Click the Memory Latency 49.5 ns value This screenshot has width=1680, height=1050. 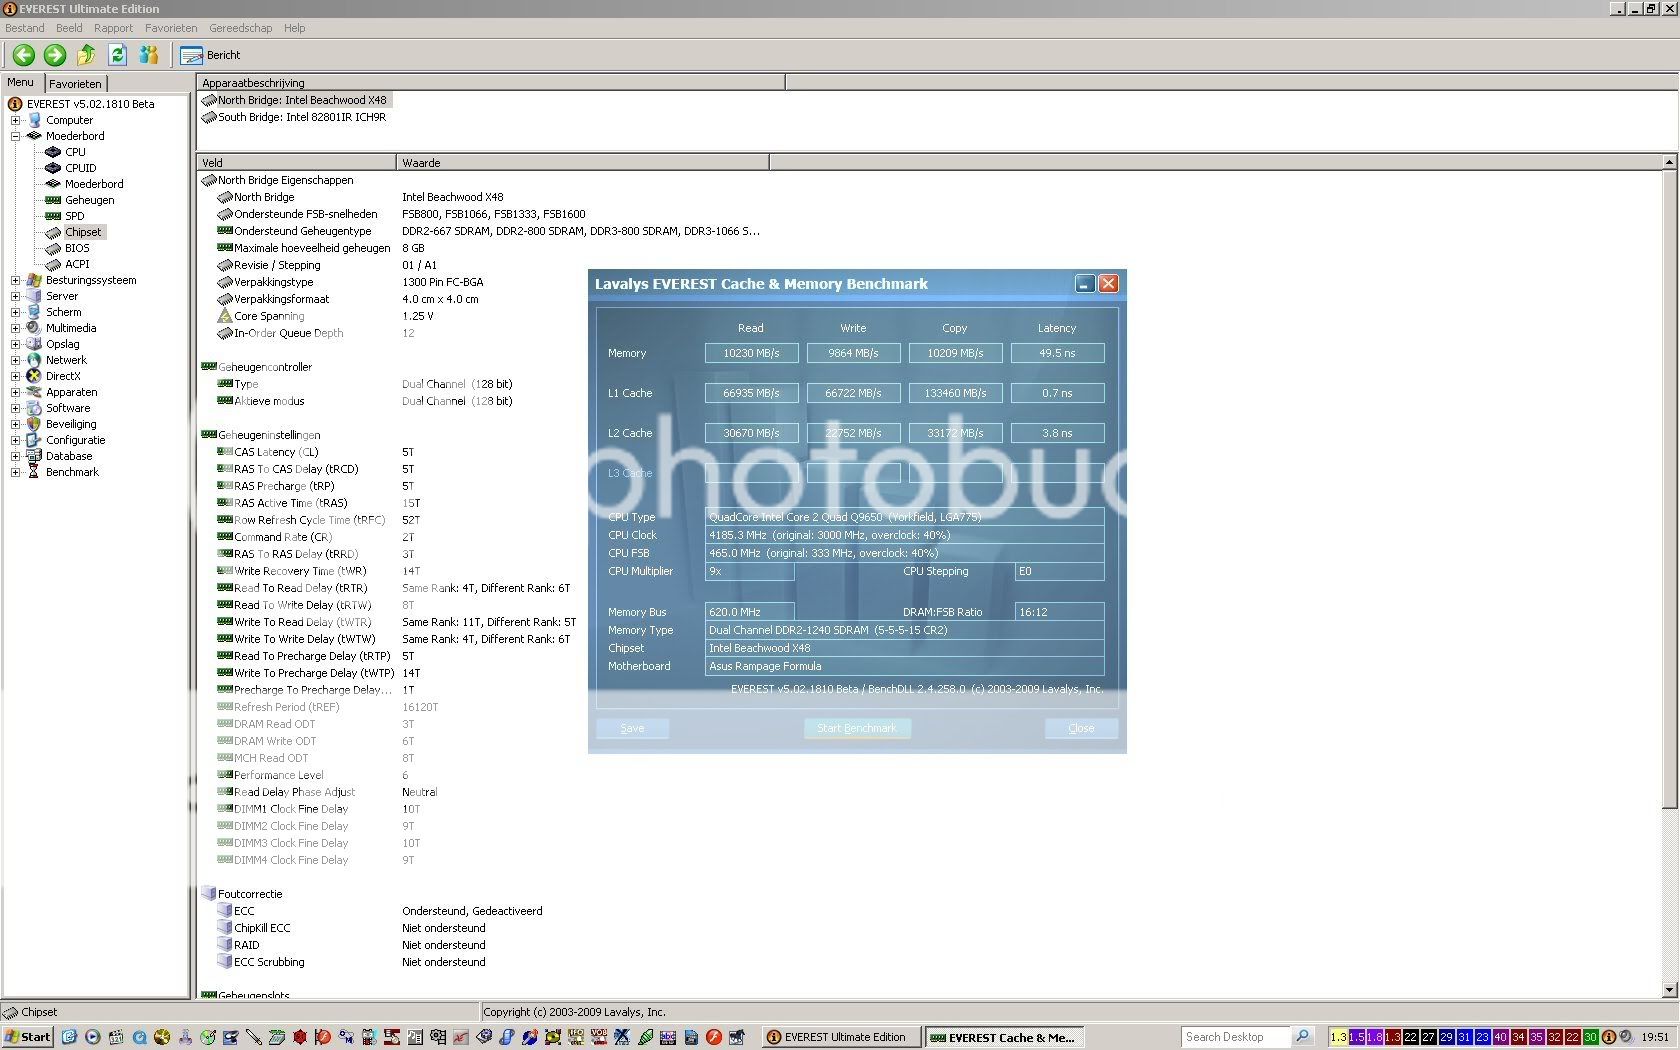[x=1057, y=353]
